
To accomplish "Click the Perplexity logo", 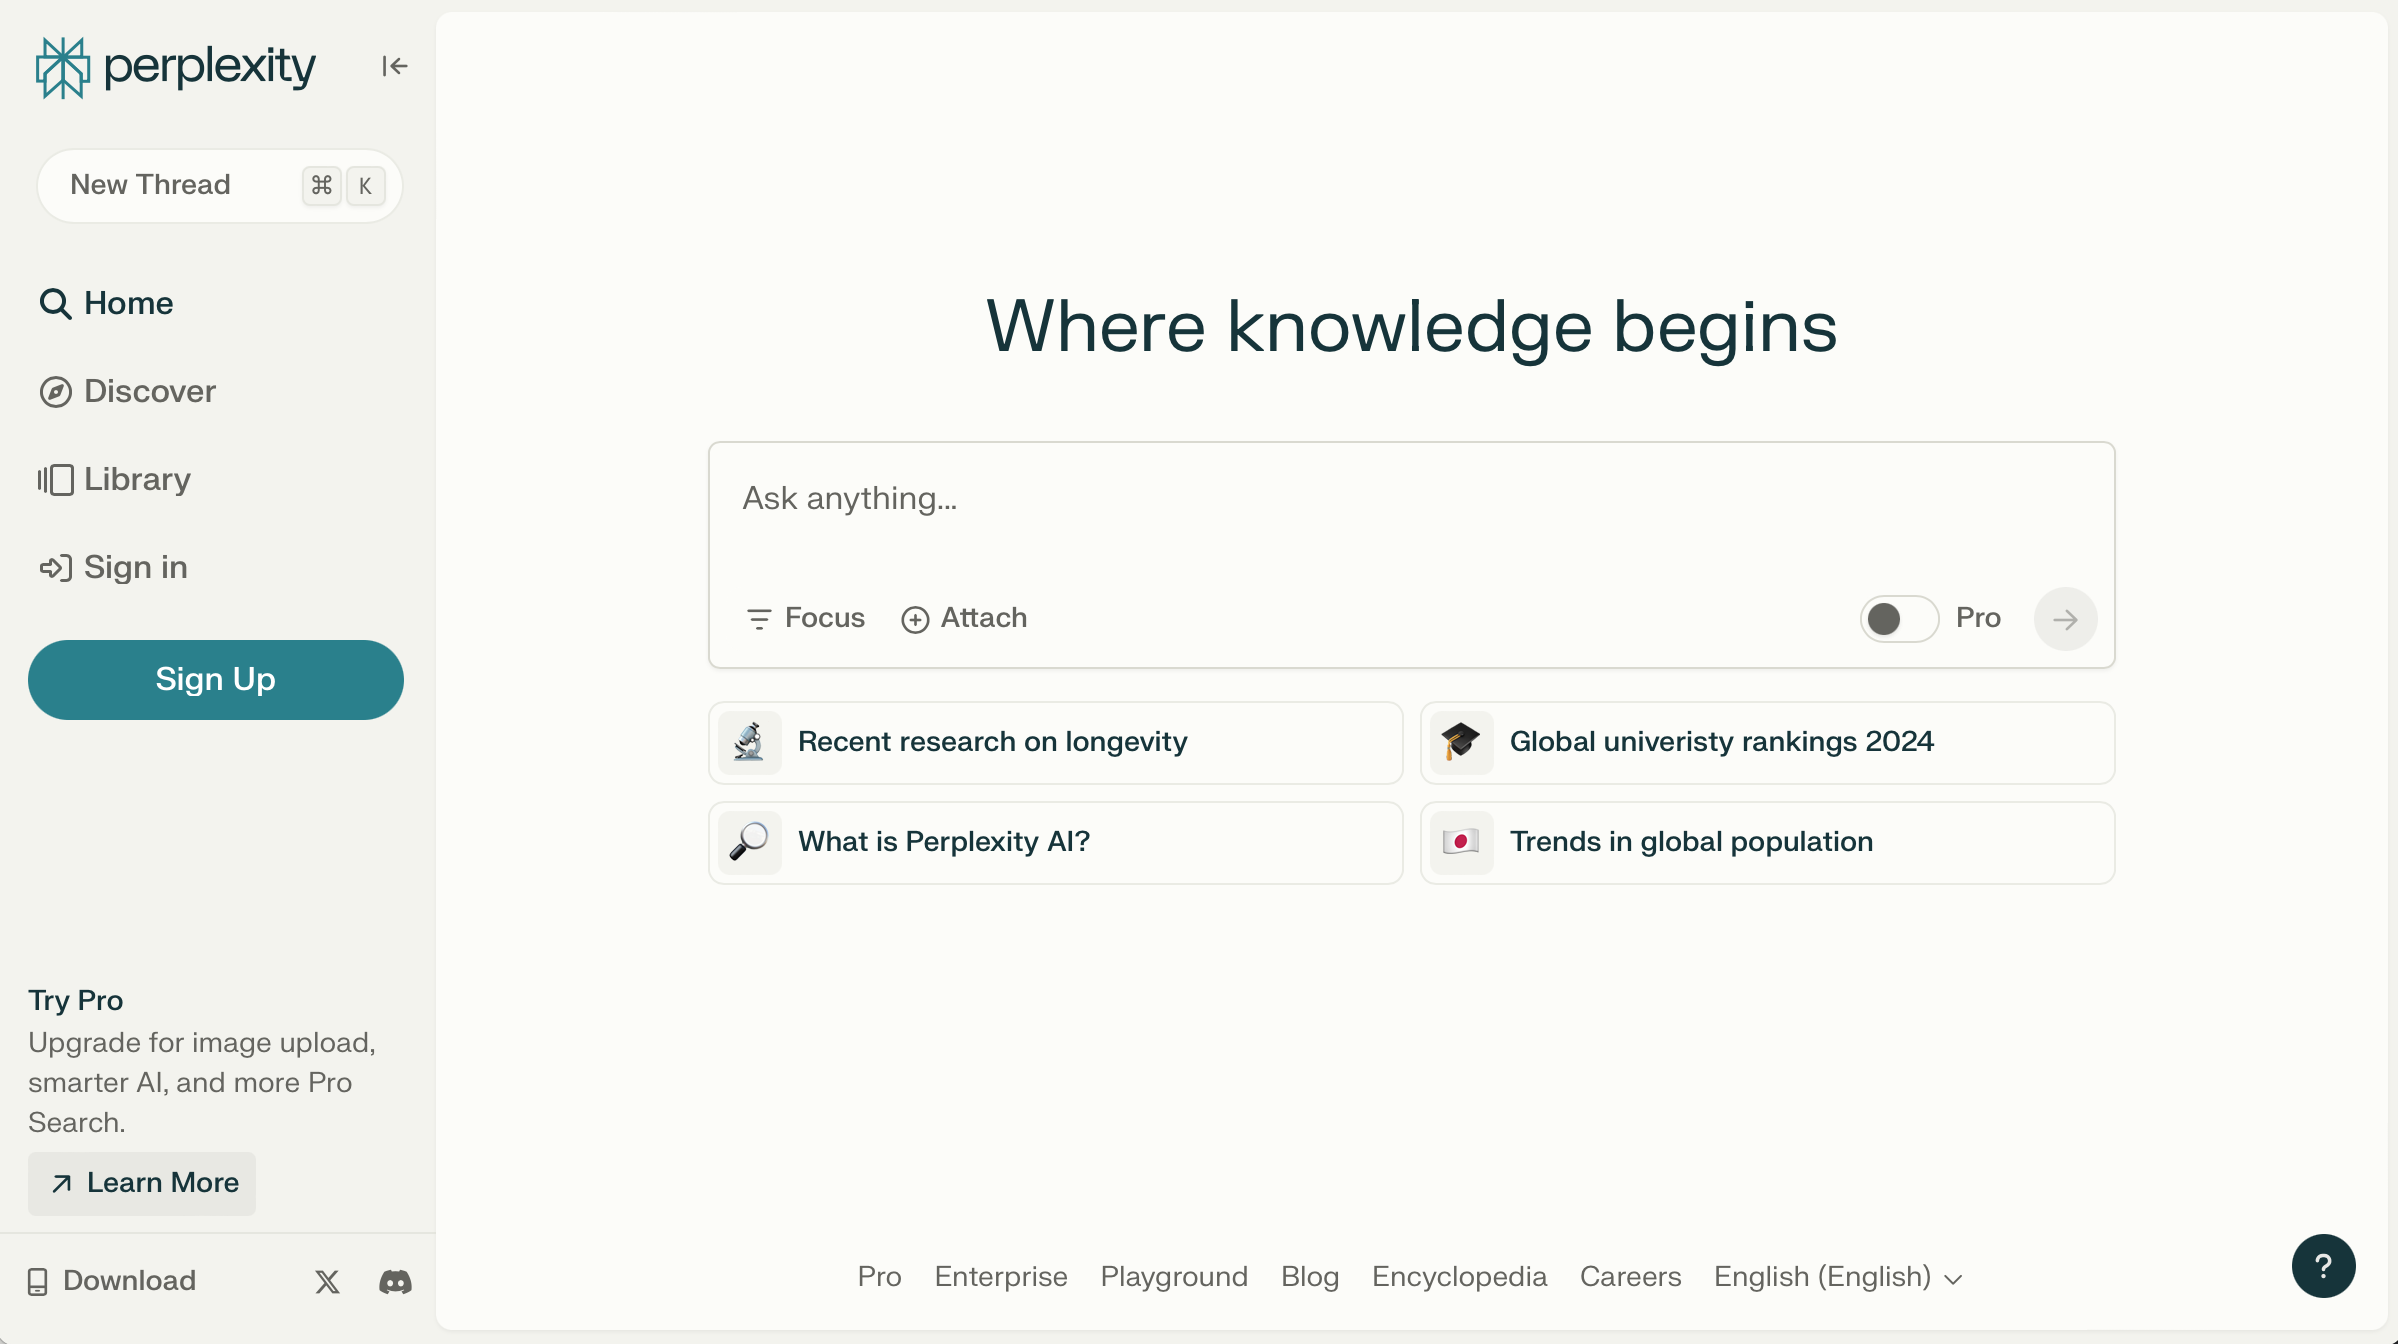I will pos(176,67).
